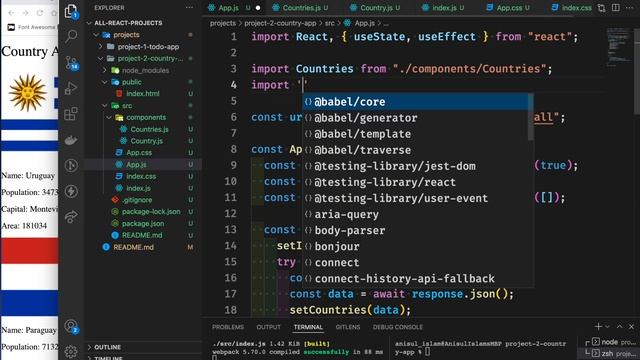The image size is (640, 360).
Task: Choose connect-history-api-fallback suggestion
Action: tap(416, 278)
